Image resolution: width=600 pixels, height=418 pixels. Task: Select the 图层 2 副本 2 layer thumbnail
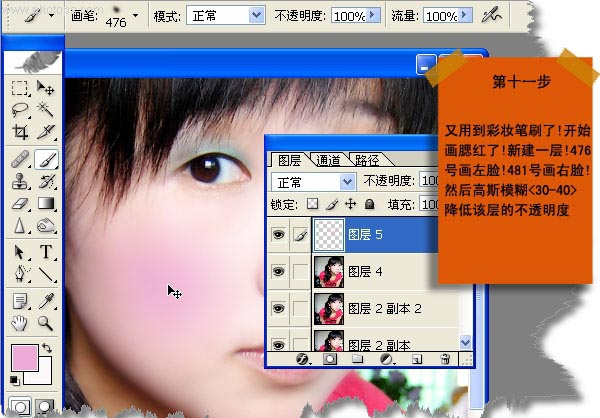(328, 306)
